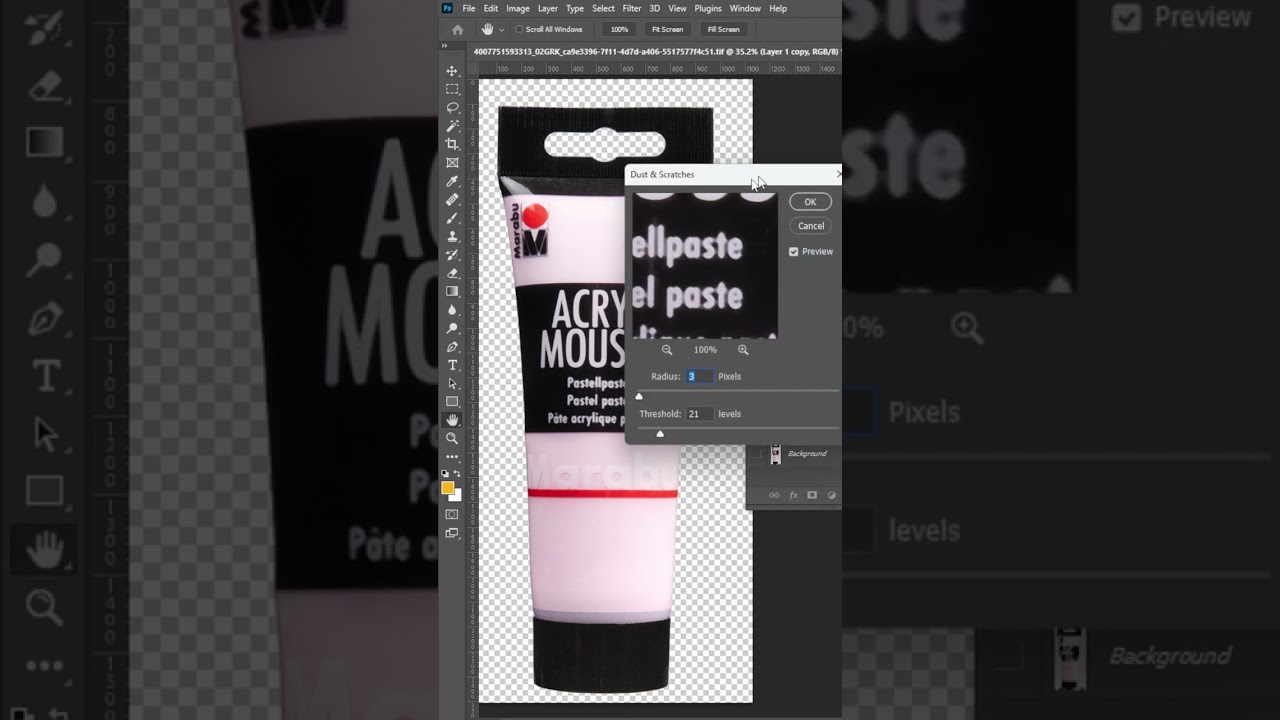Select the History Brush tool

(x=452, y=254)
